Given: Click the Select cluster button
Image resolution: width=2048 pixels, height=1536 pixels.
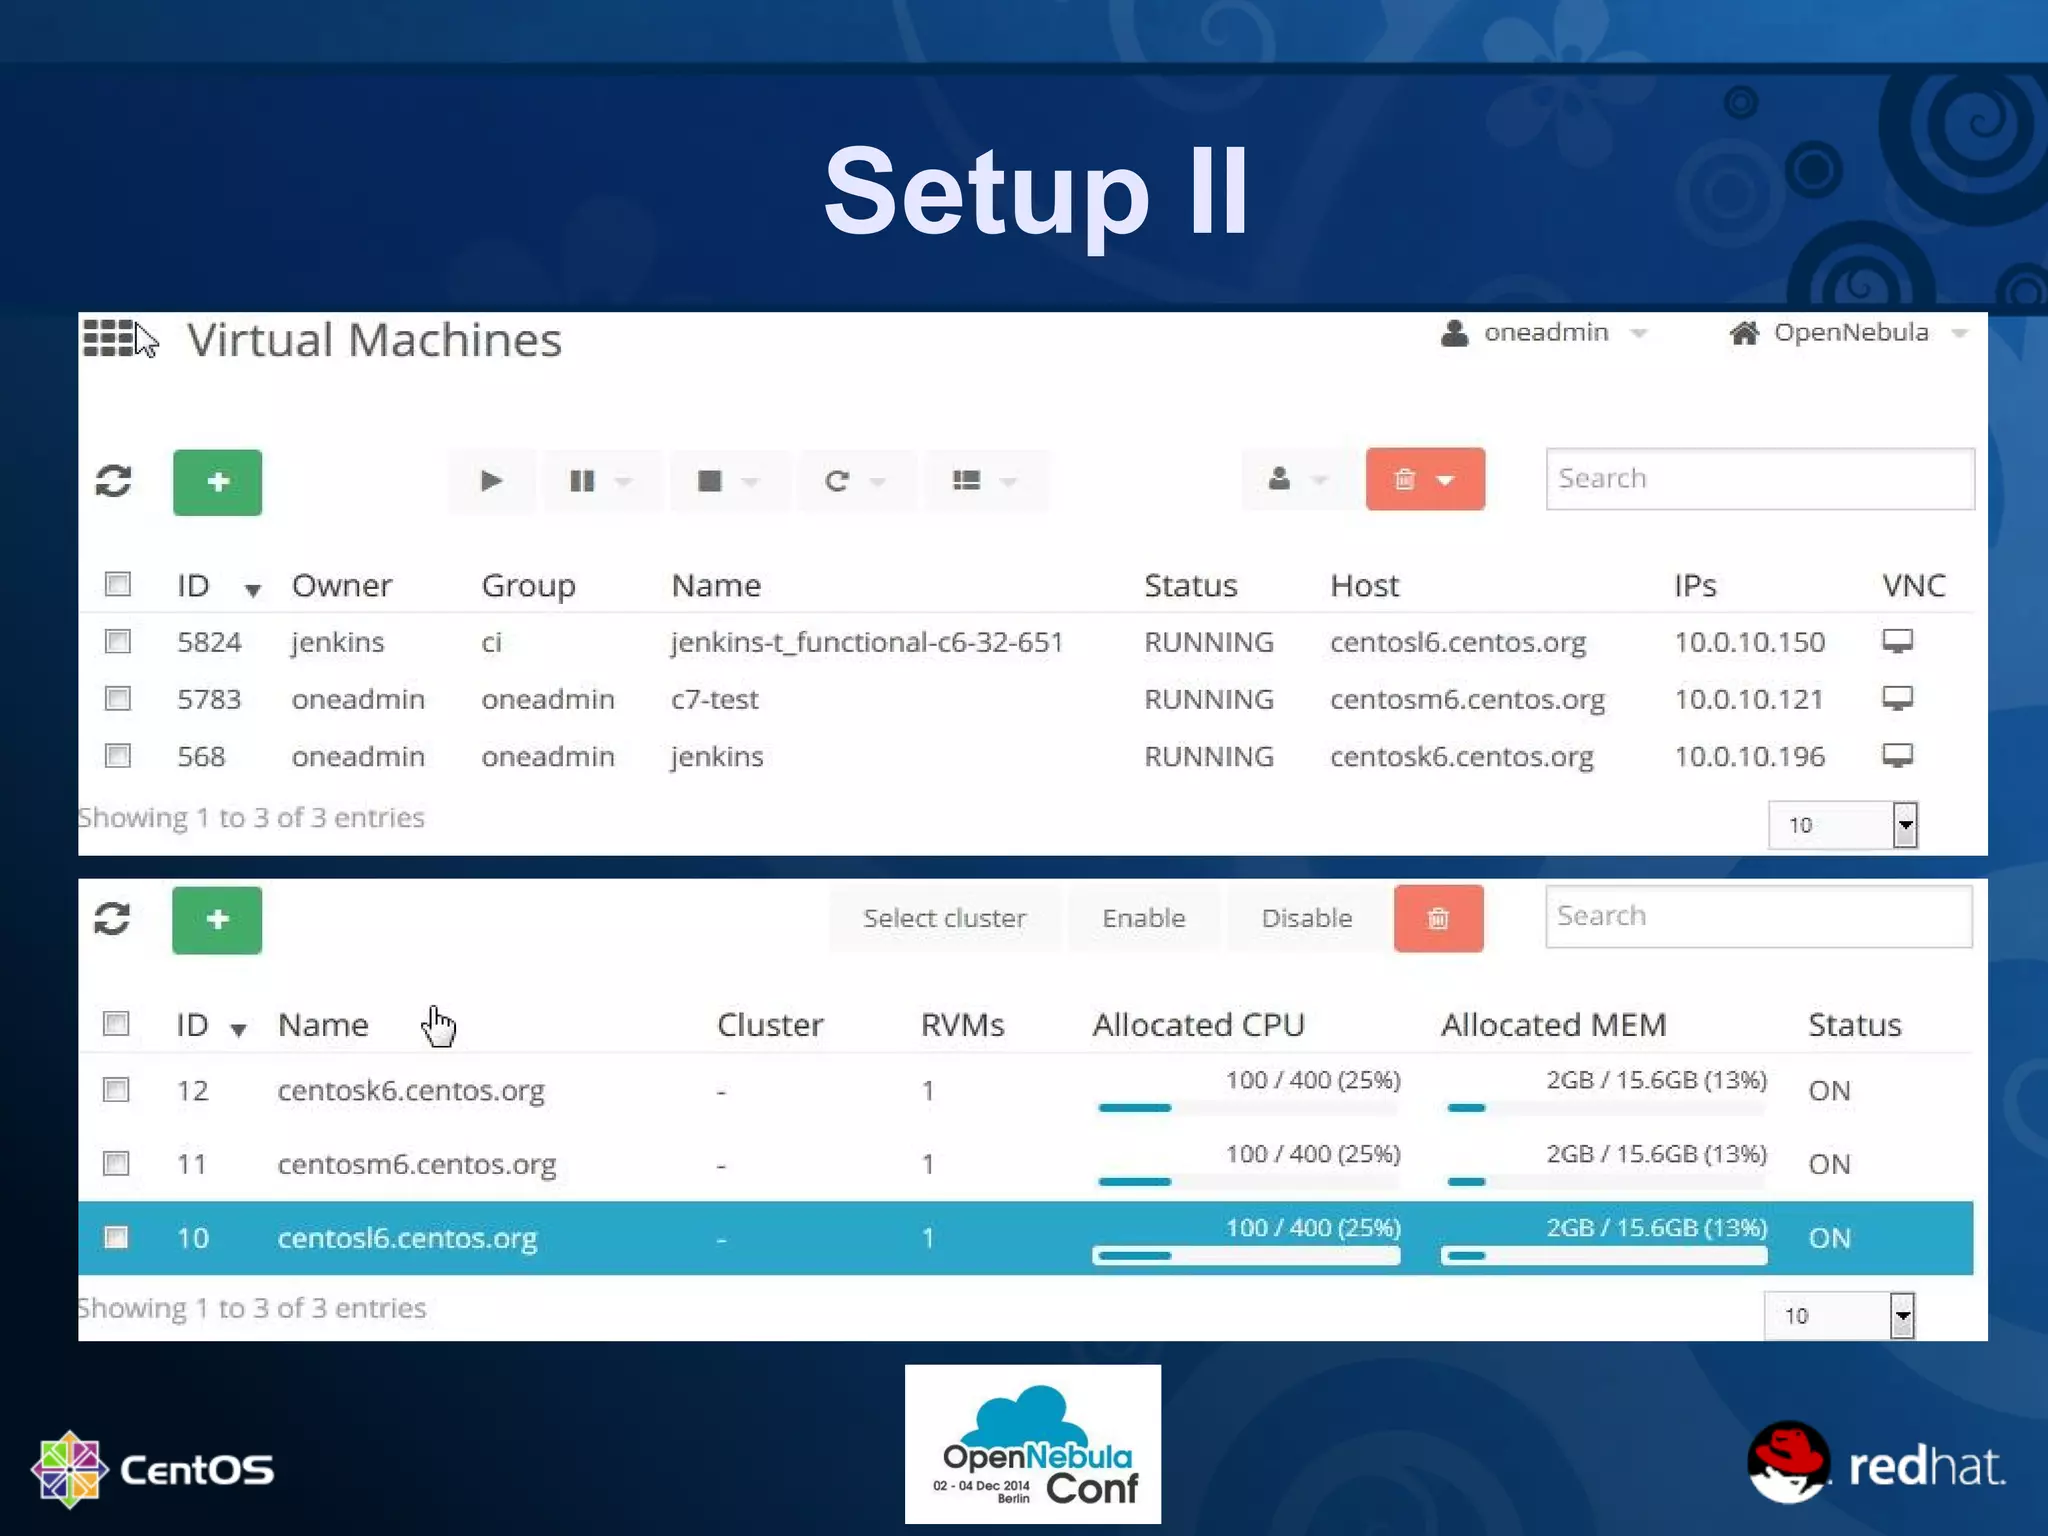Looking at the screenshot, I should pos(944,918).
